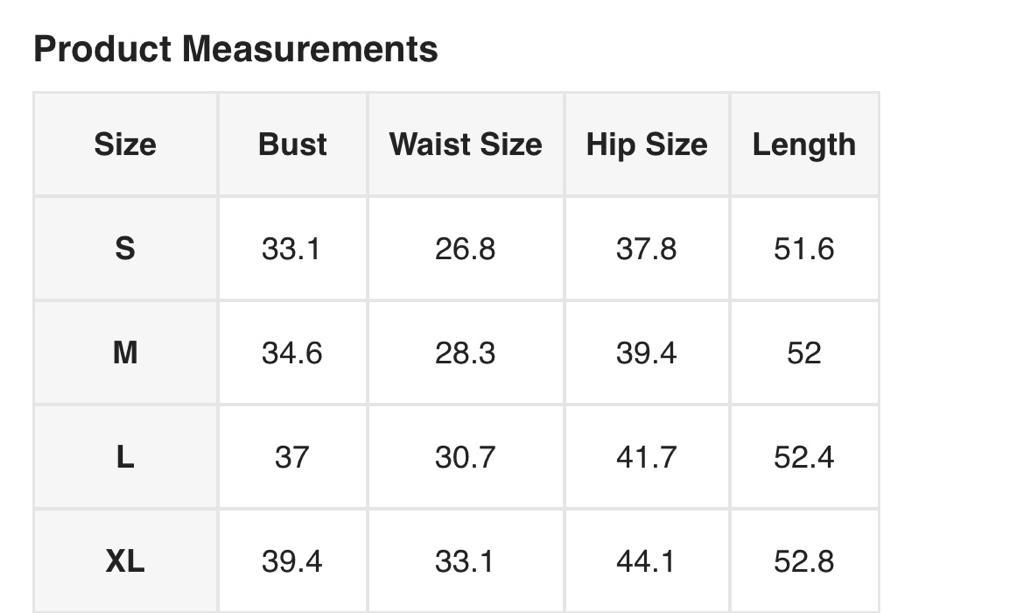Click waist value 30.7 for L
This screenshot has width=1024, height=613.
coord(465,457)
